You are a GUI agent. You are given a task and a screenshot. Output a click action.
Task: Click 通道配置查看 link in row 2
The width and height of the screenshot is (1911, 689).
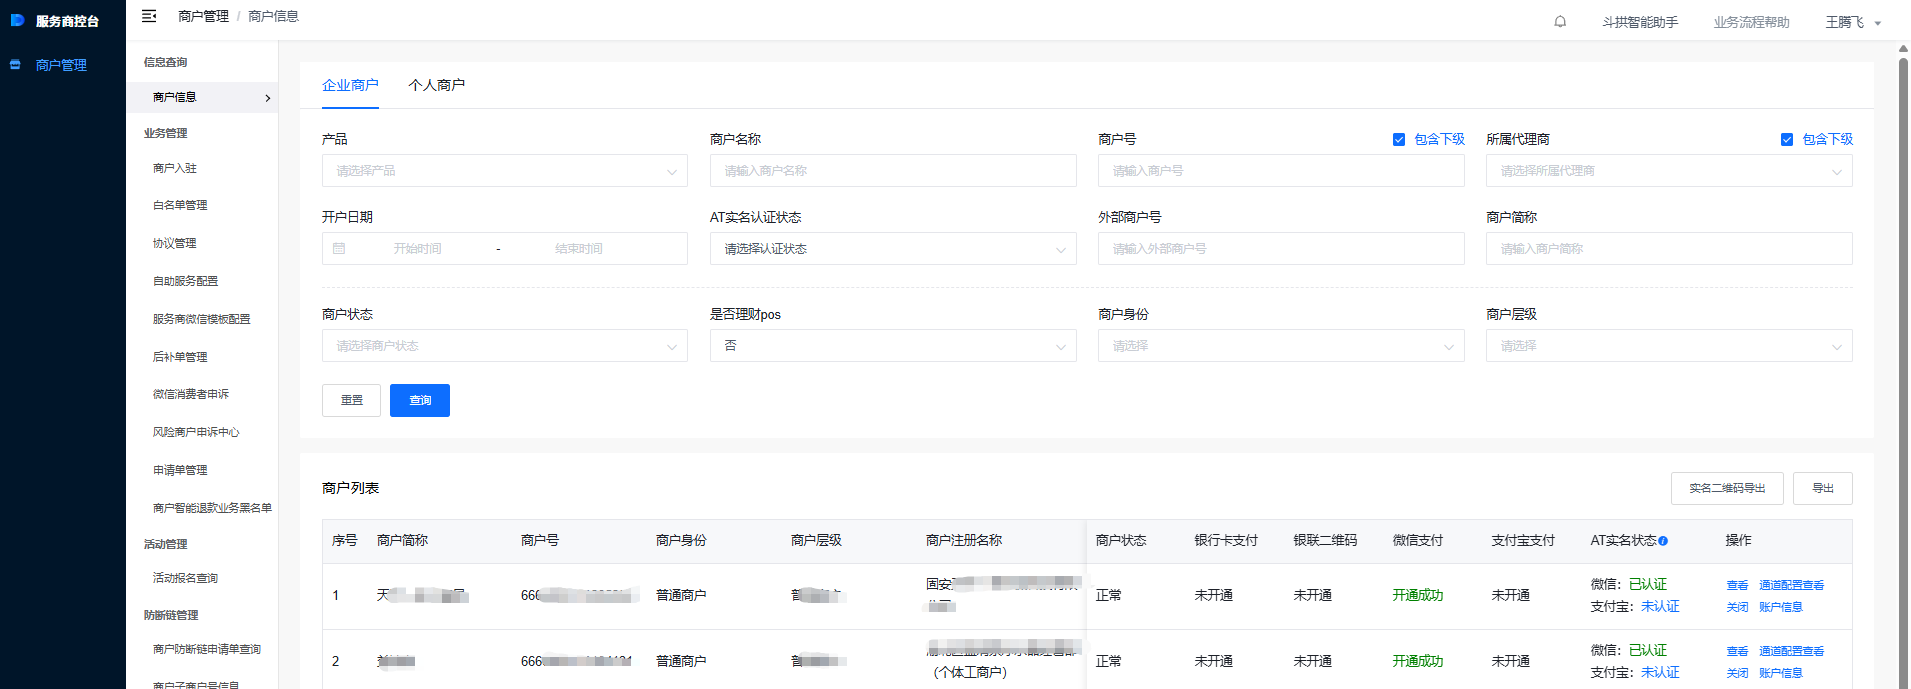[x=1791, y=651]
